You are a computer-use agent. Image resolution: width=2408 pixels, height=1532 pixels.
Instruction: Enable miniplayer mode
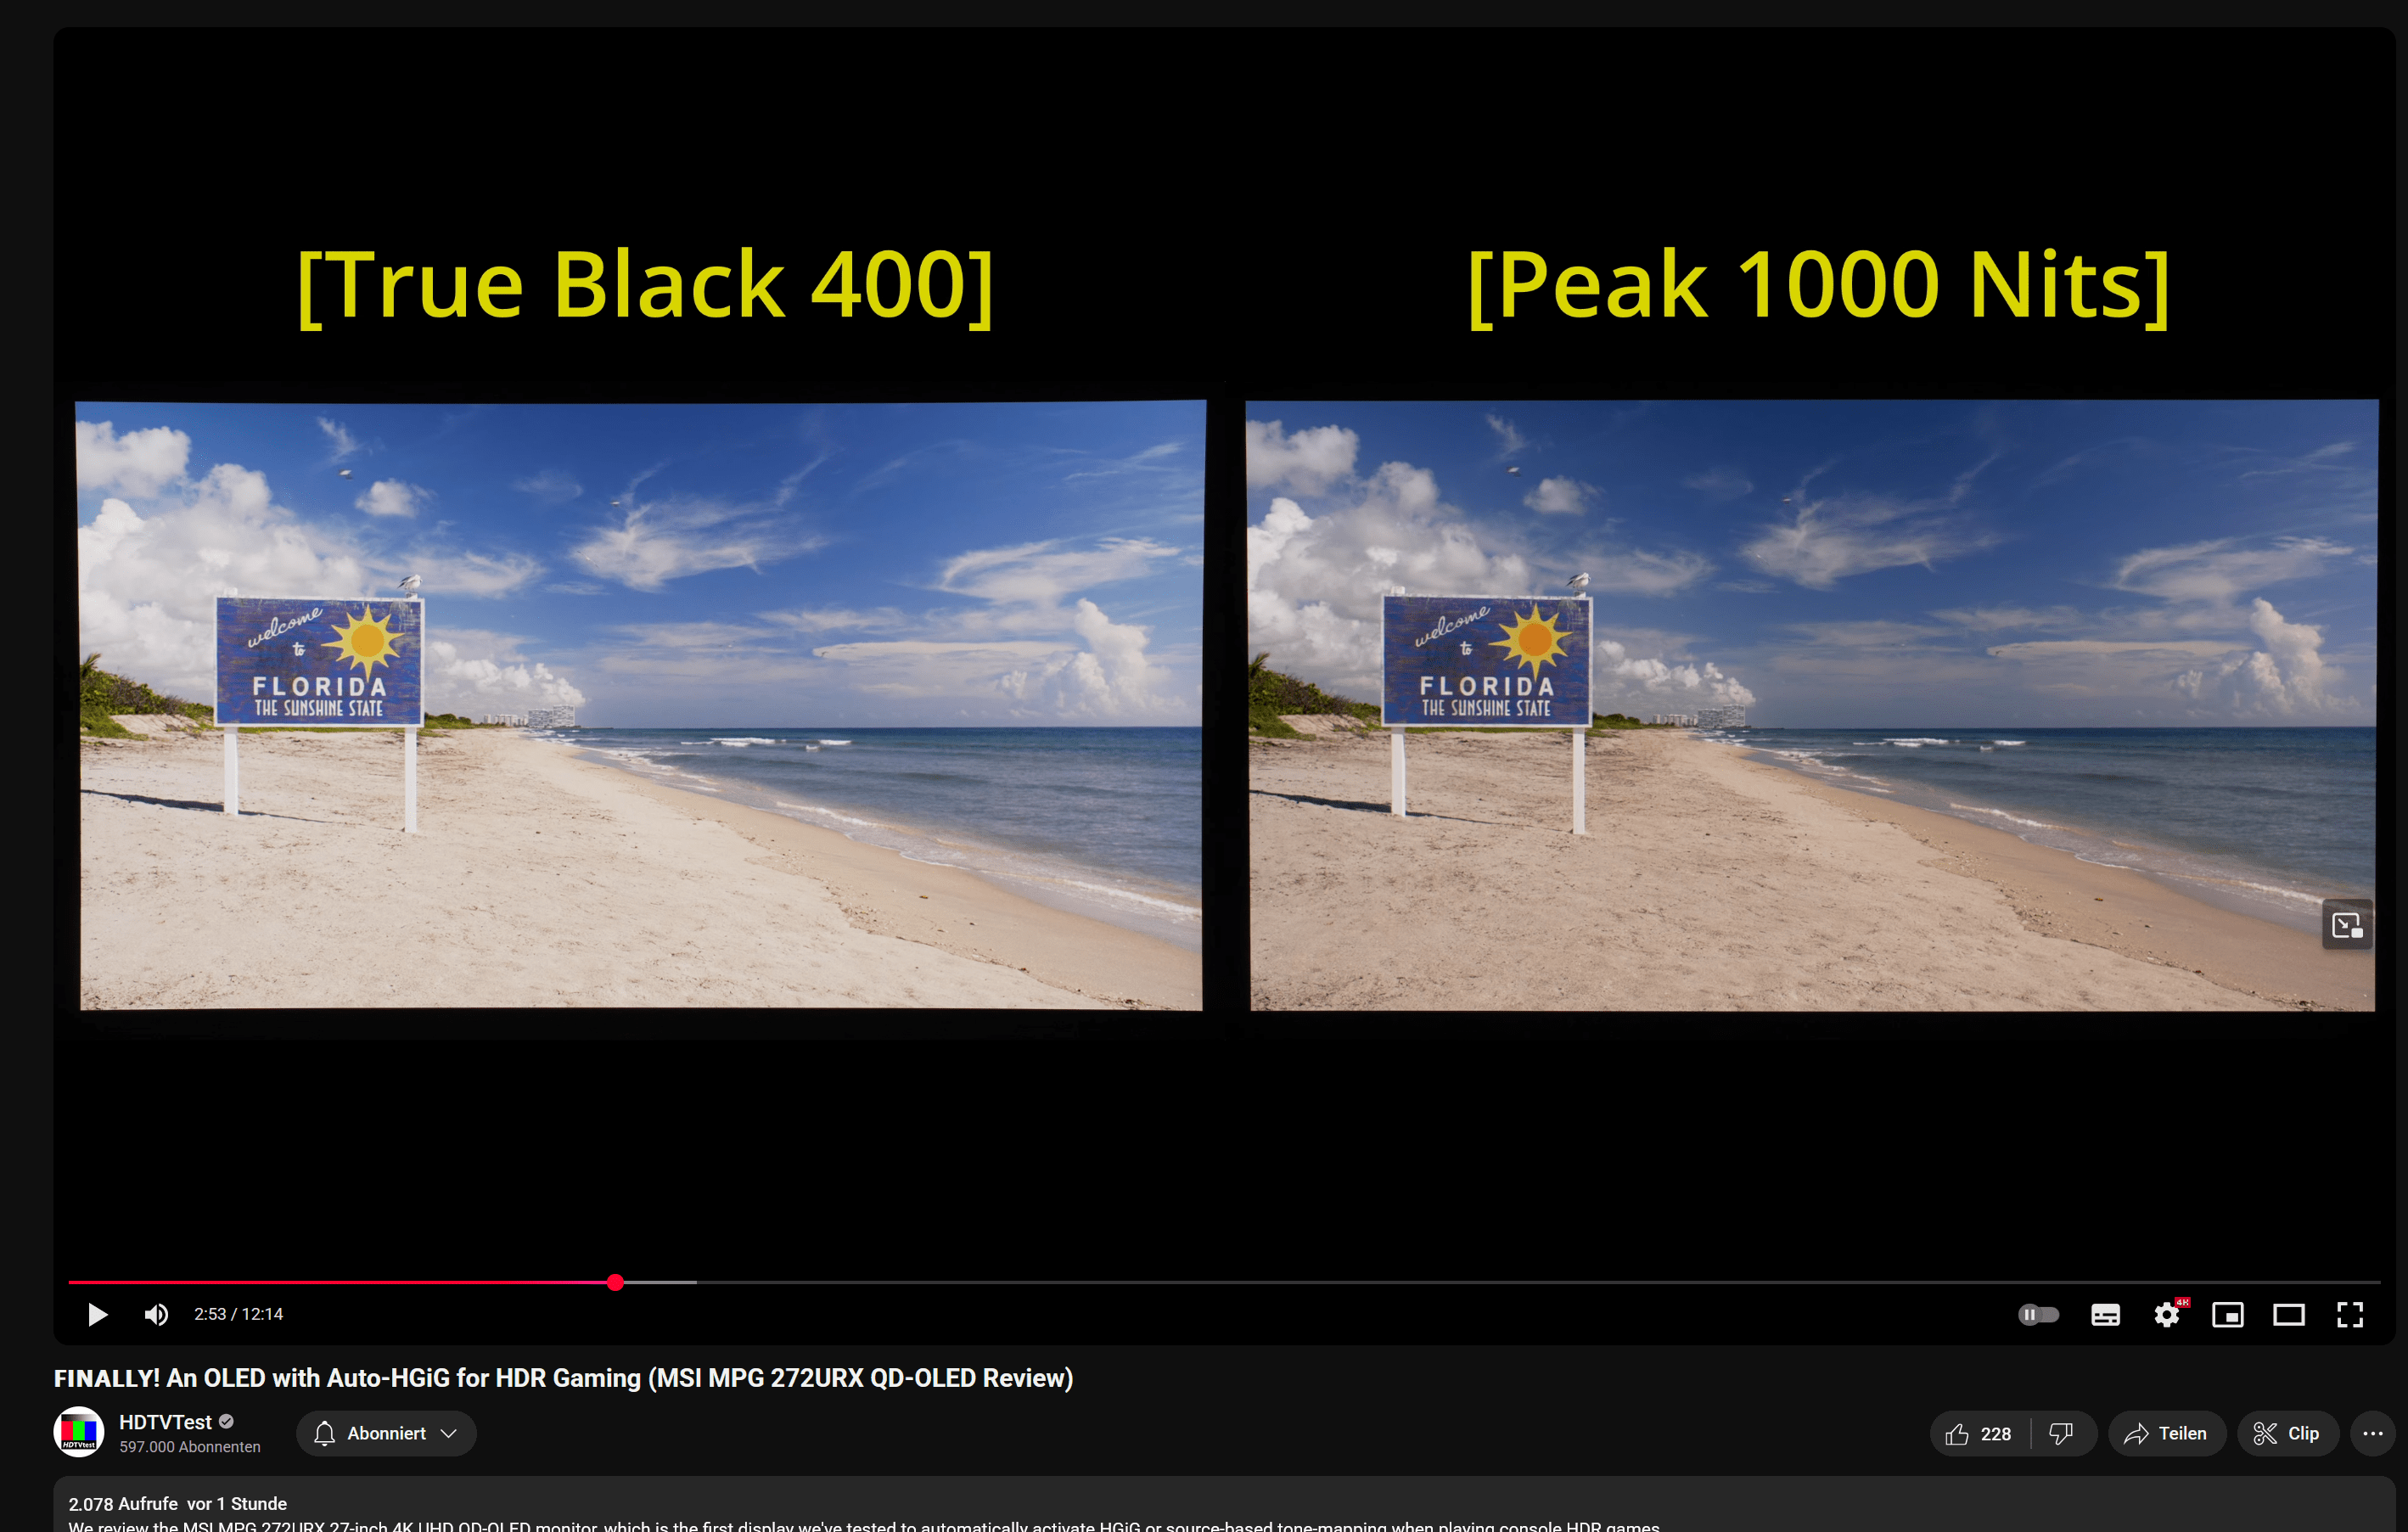tap(2227, 1314)
